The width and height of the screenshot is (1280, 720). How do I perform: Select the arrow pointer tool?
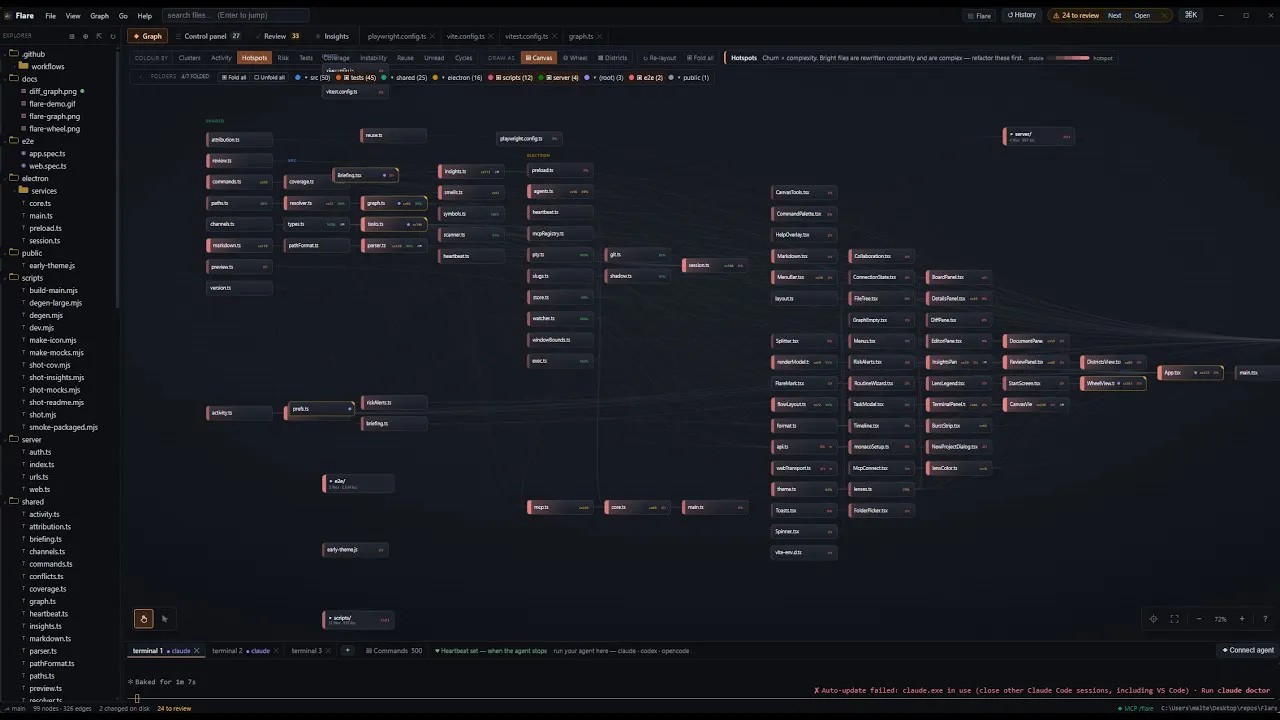click(x=164, y=619)
